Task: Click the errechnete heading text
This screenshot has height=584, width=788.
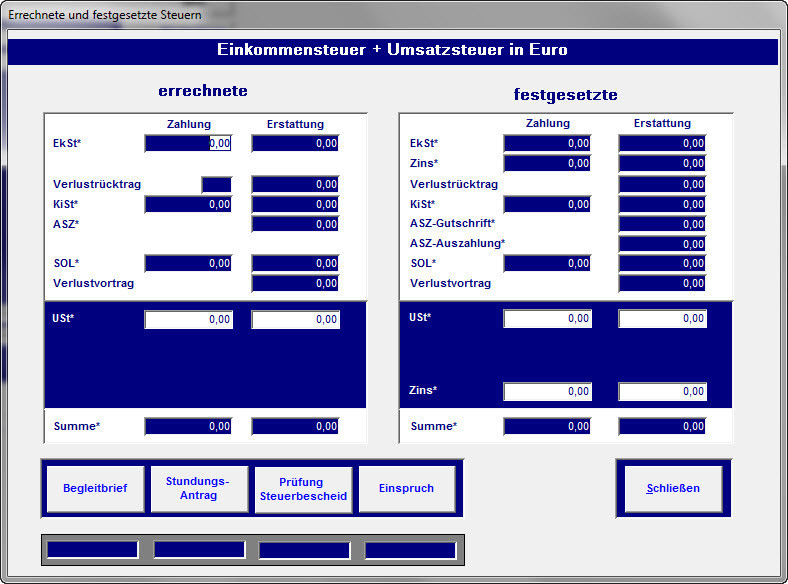Action: 203,91
